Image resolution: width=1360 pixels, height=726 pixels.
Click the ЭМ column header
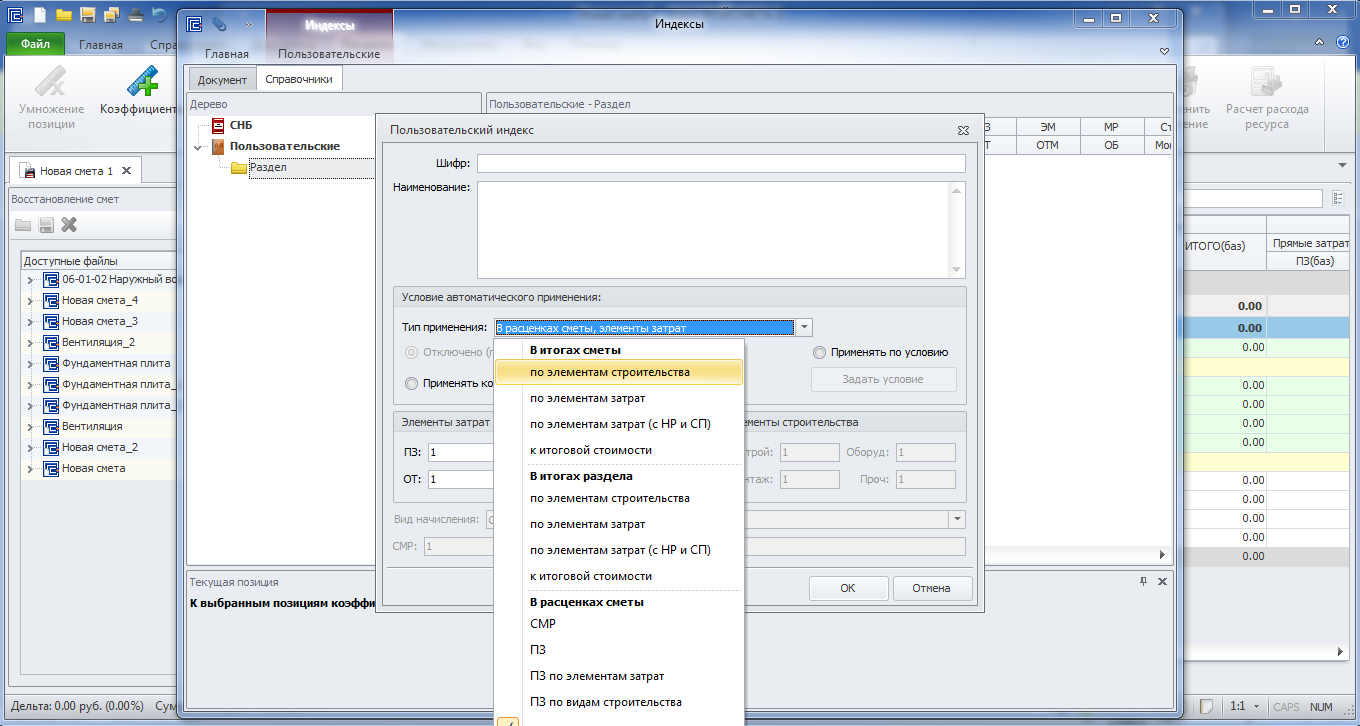point(1048,127)
